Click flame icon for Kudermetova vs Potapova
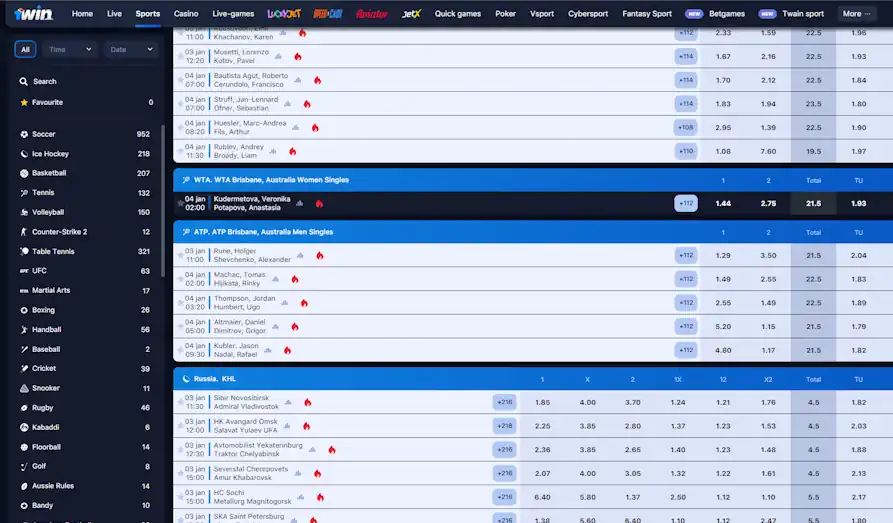893x523 pixels. [319, 203]
